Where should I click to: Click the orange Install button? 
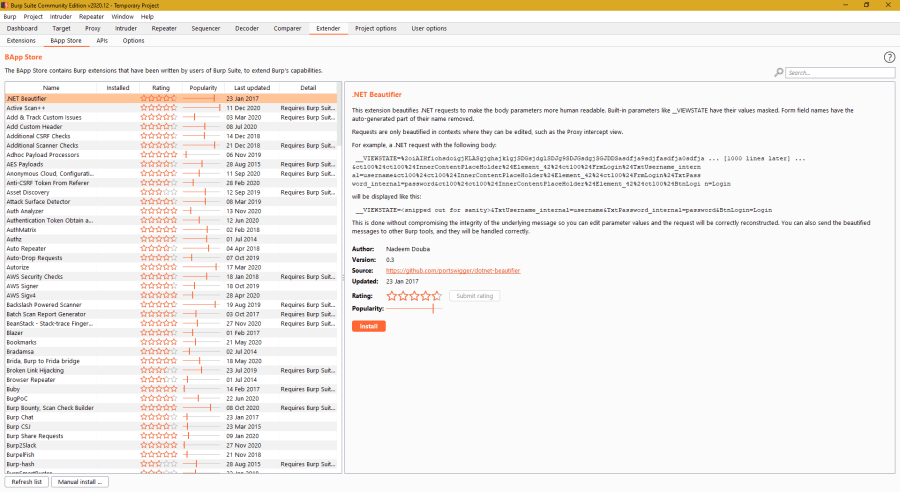coord(368,326)
